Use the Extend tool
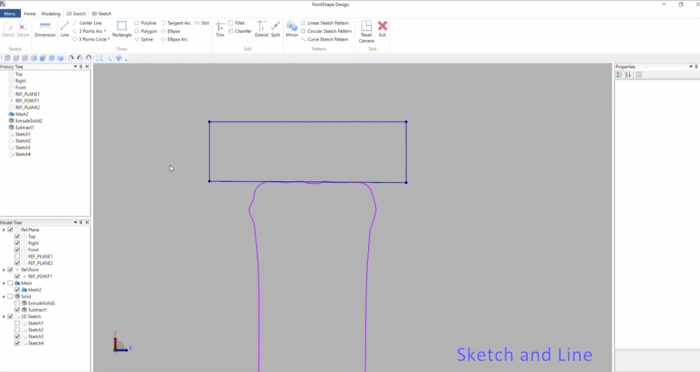700x372 pixels. [x=261, y=29]
